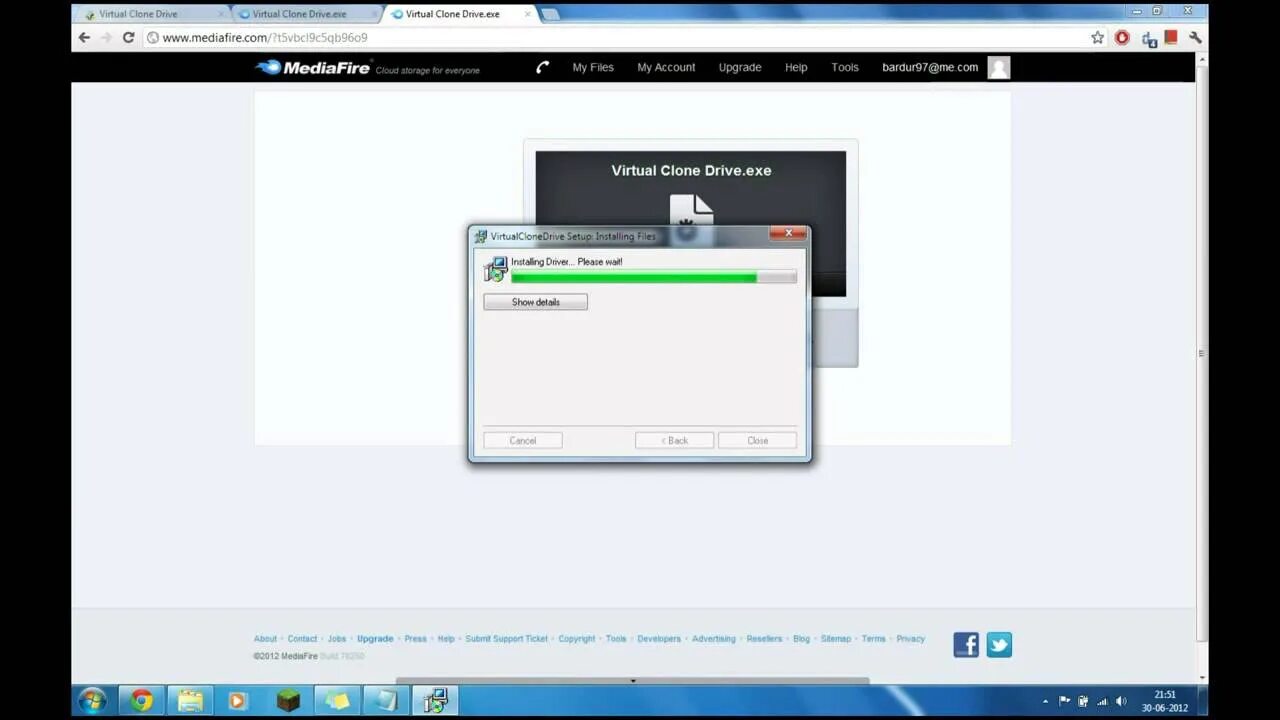Click the bardur97@me.com account email
The width and height of the screenshot is (1280, 720).
(930, 67)
